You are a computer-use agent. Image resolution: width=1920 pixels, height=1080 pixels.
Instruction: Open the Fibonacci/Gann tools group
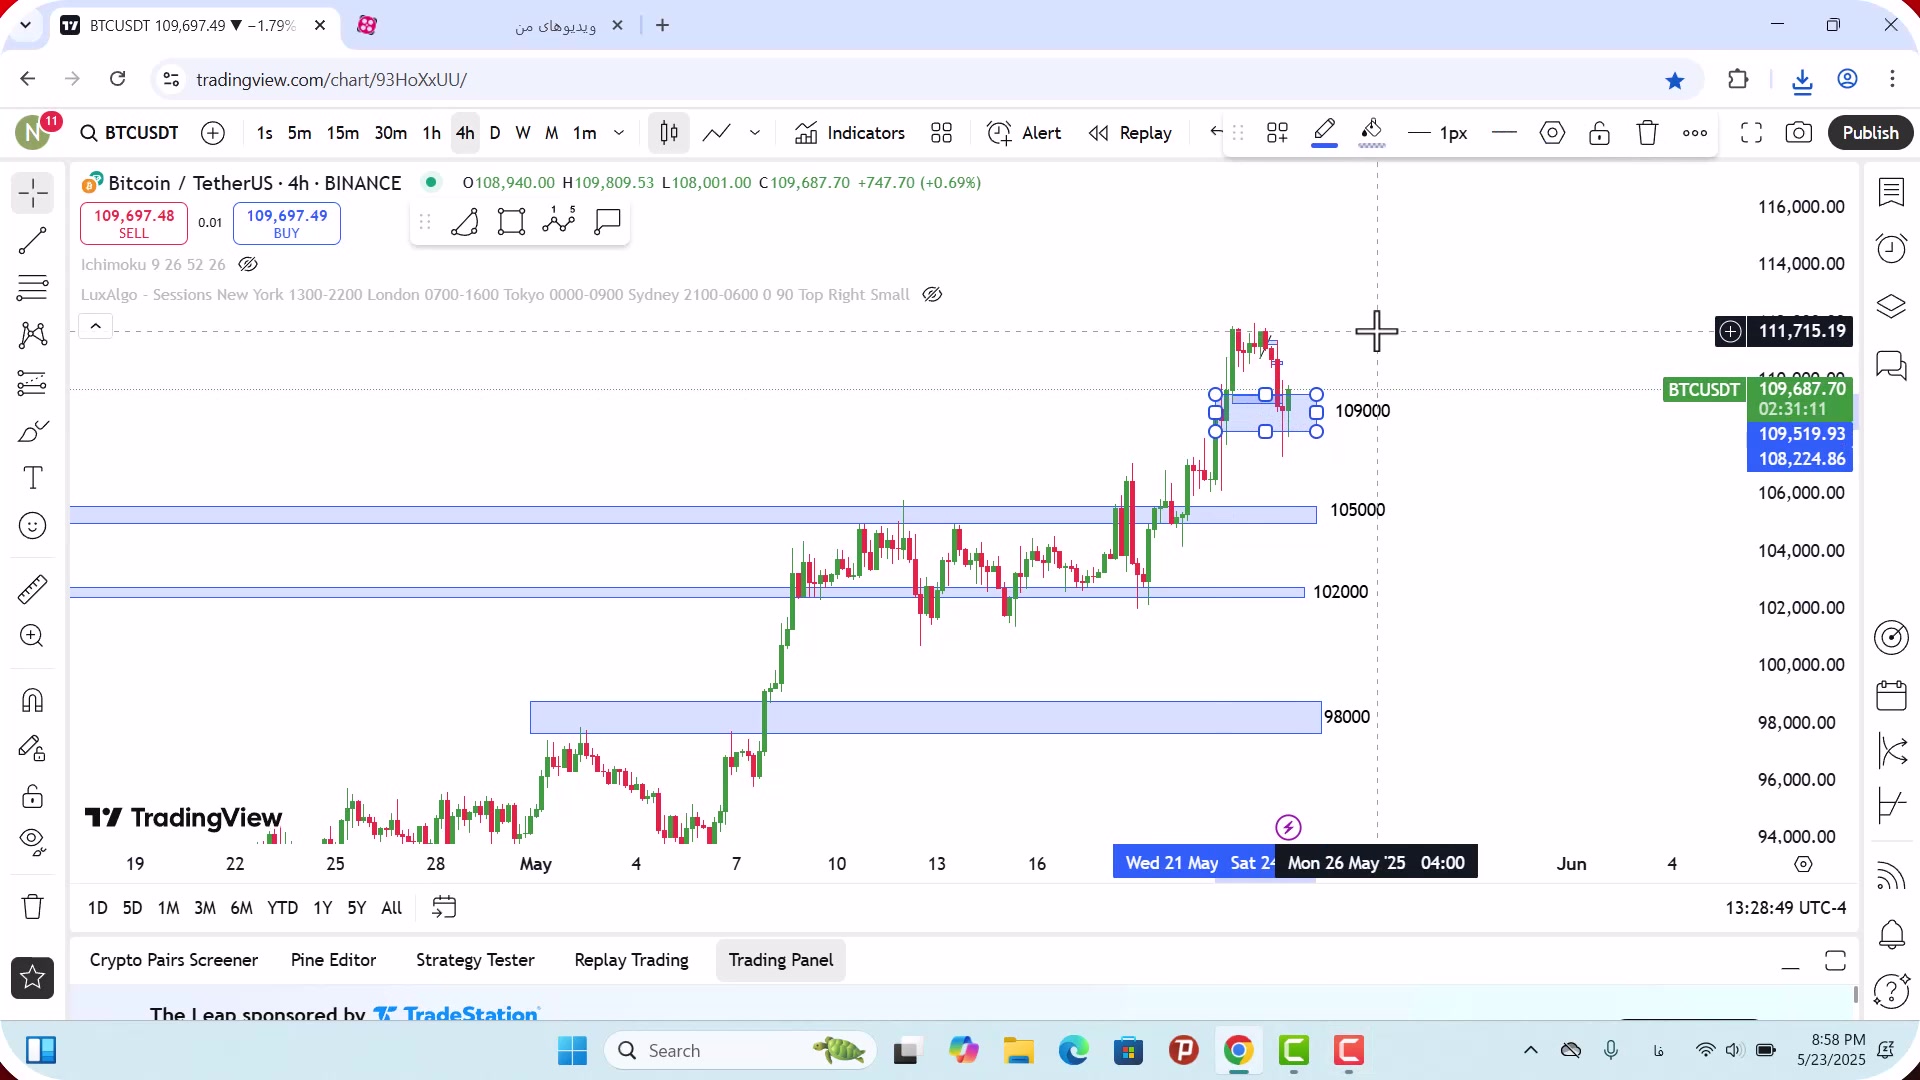(x=32, y=288)
